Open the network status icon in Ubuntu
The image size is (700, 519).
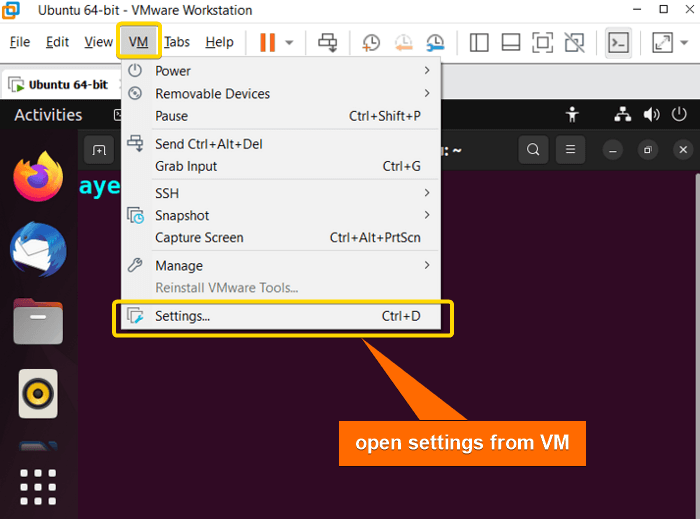coord(622,115)
